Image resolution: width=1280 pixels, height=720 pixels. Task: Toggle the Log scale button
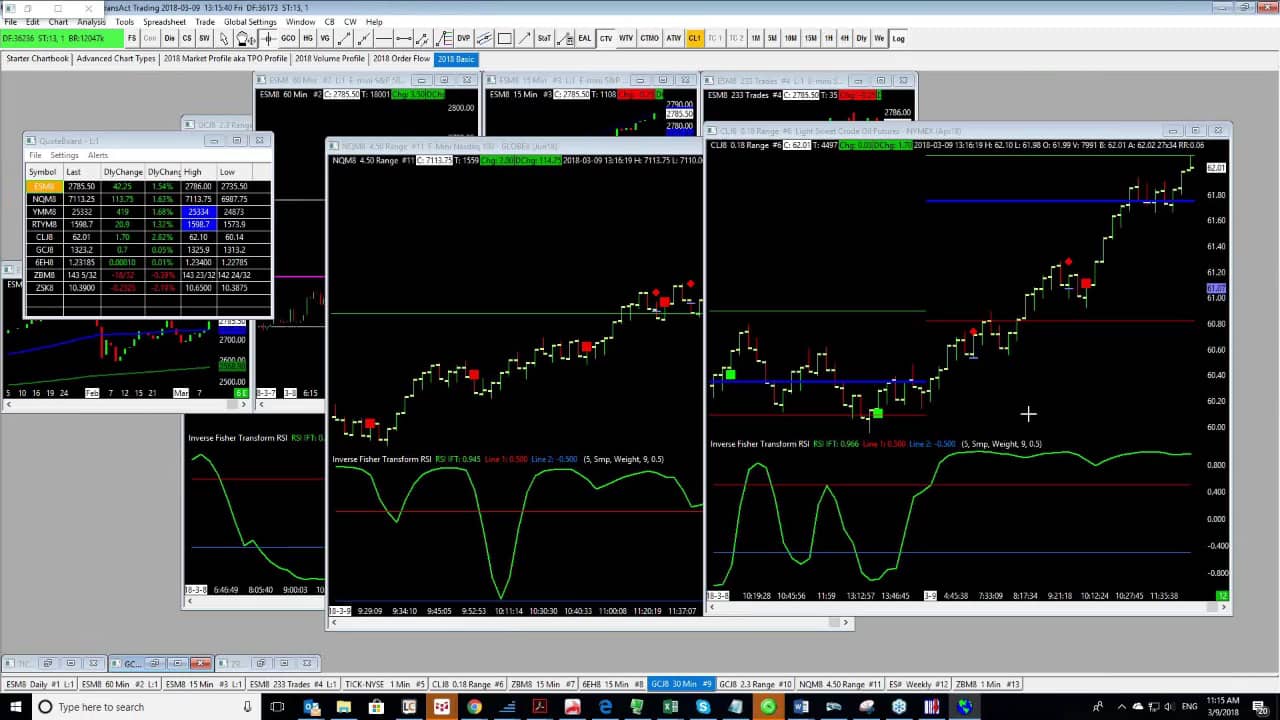coord(899,38)
